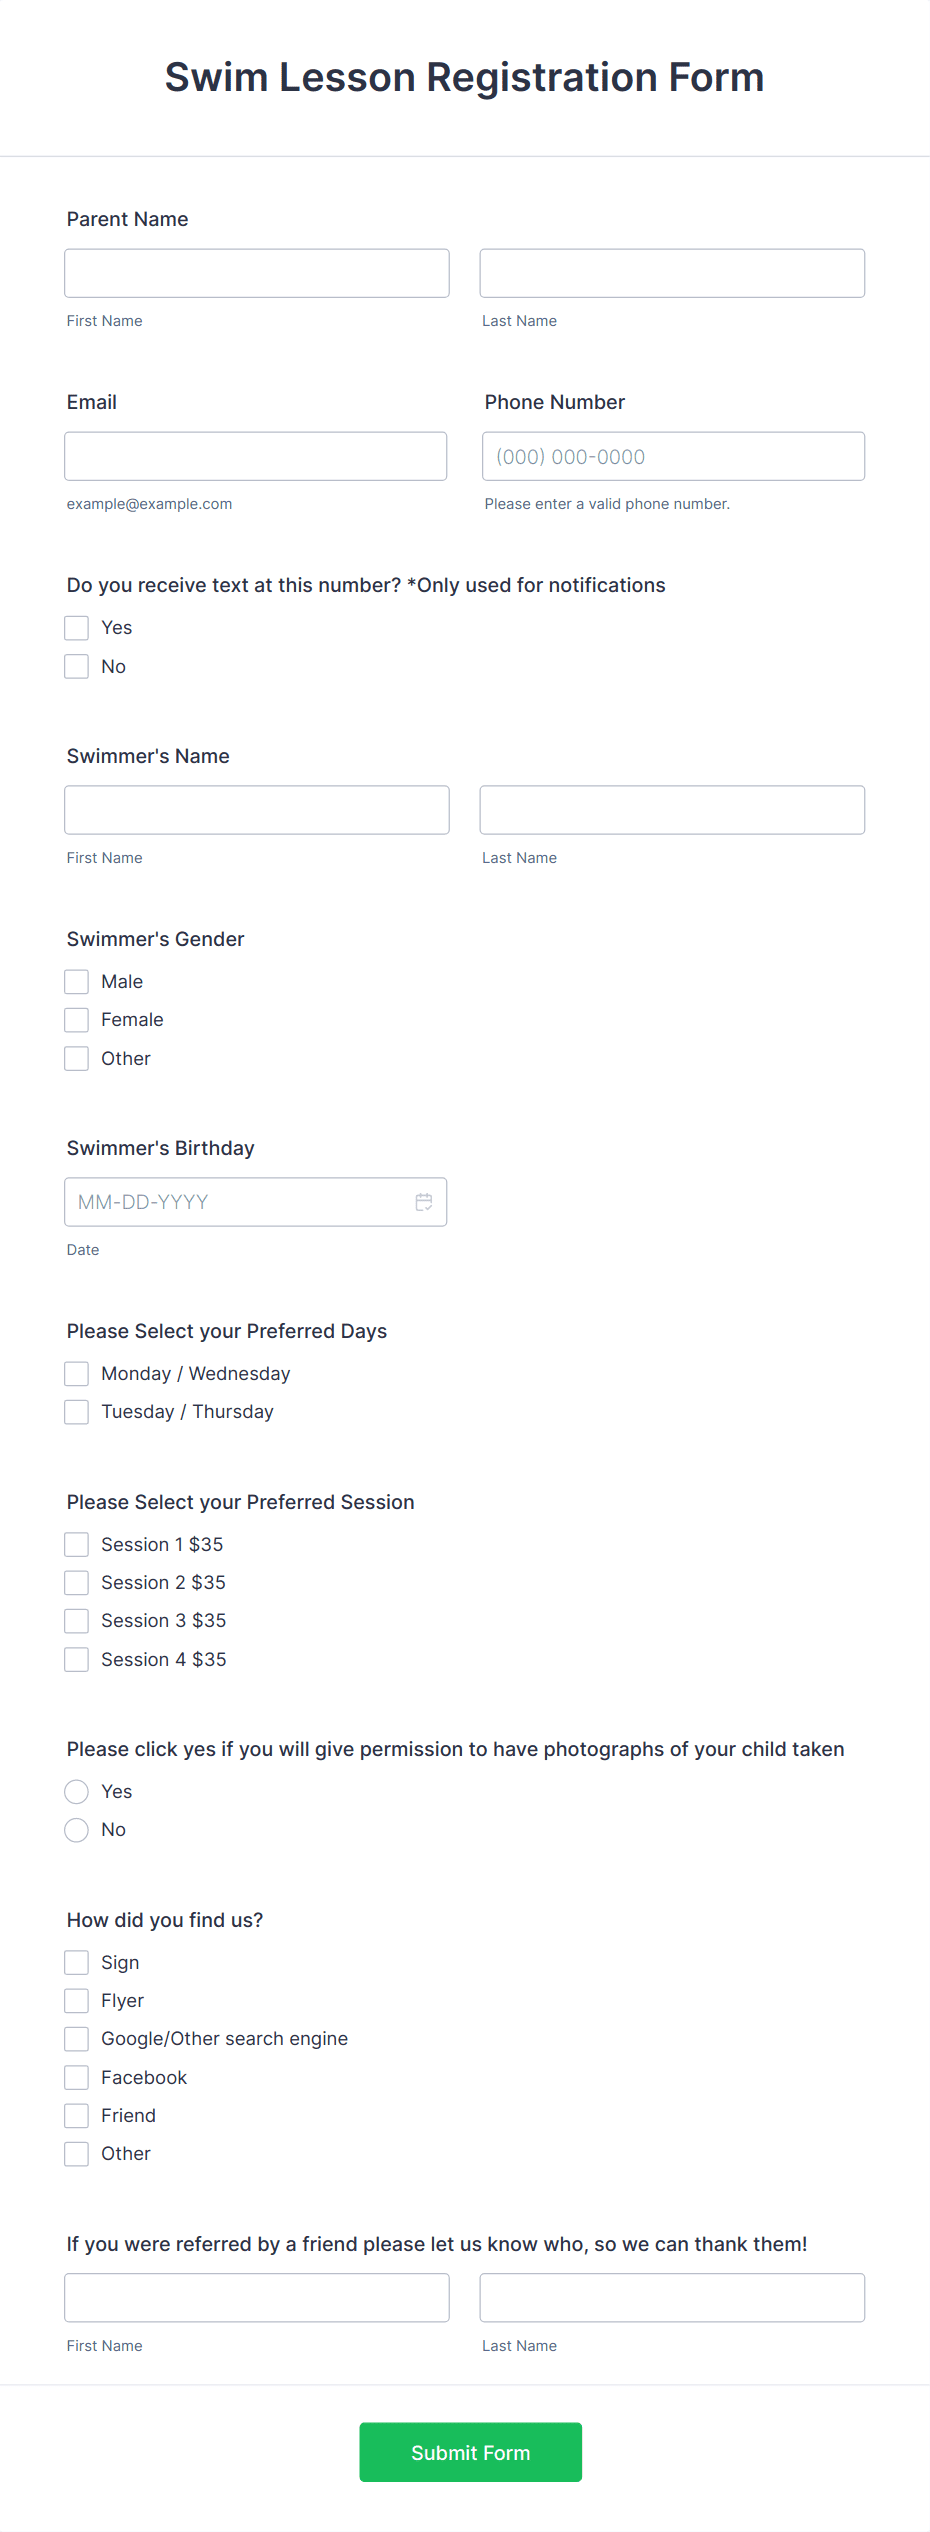Check Facebook under how did you find us
Viewport: 930px width, 2532px height.
pos(76,2076)
